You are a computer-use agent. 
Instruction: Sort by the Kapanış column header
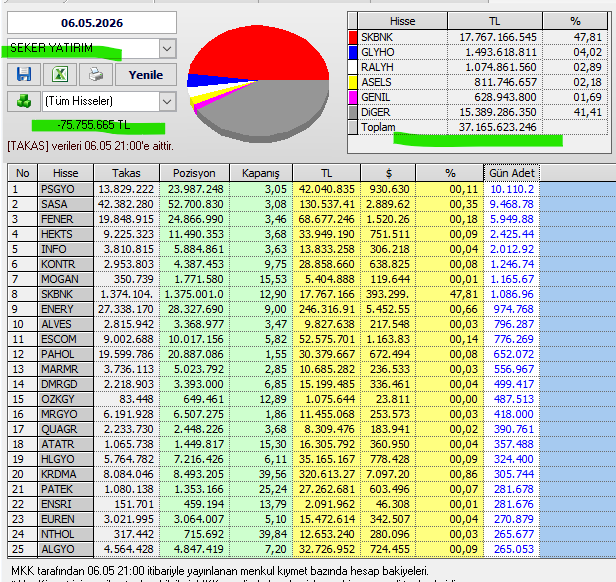point(260,173)
